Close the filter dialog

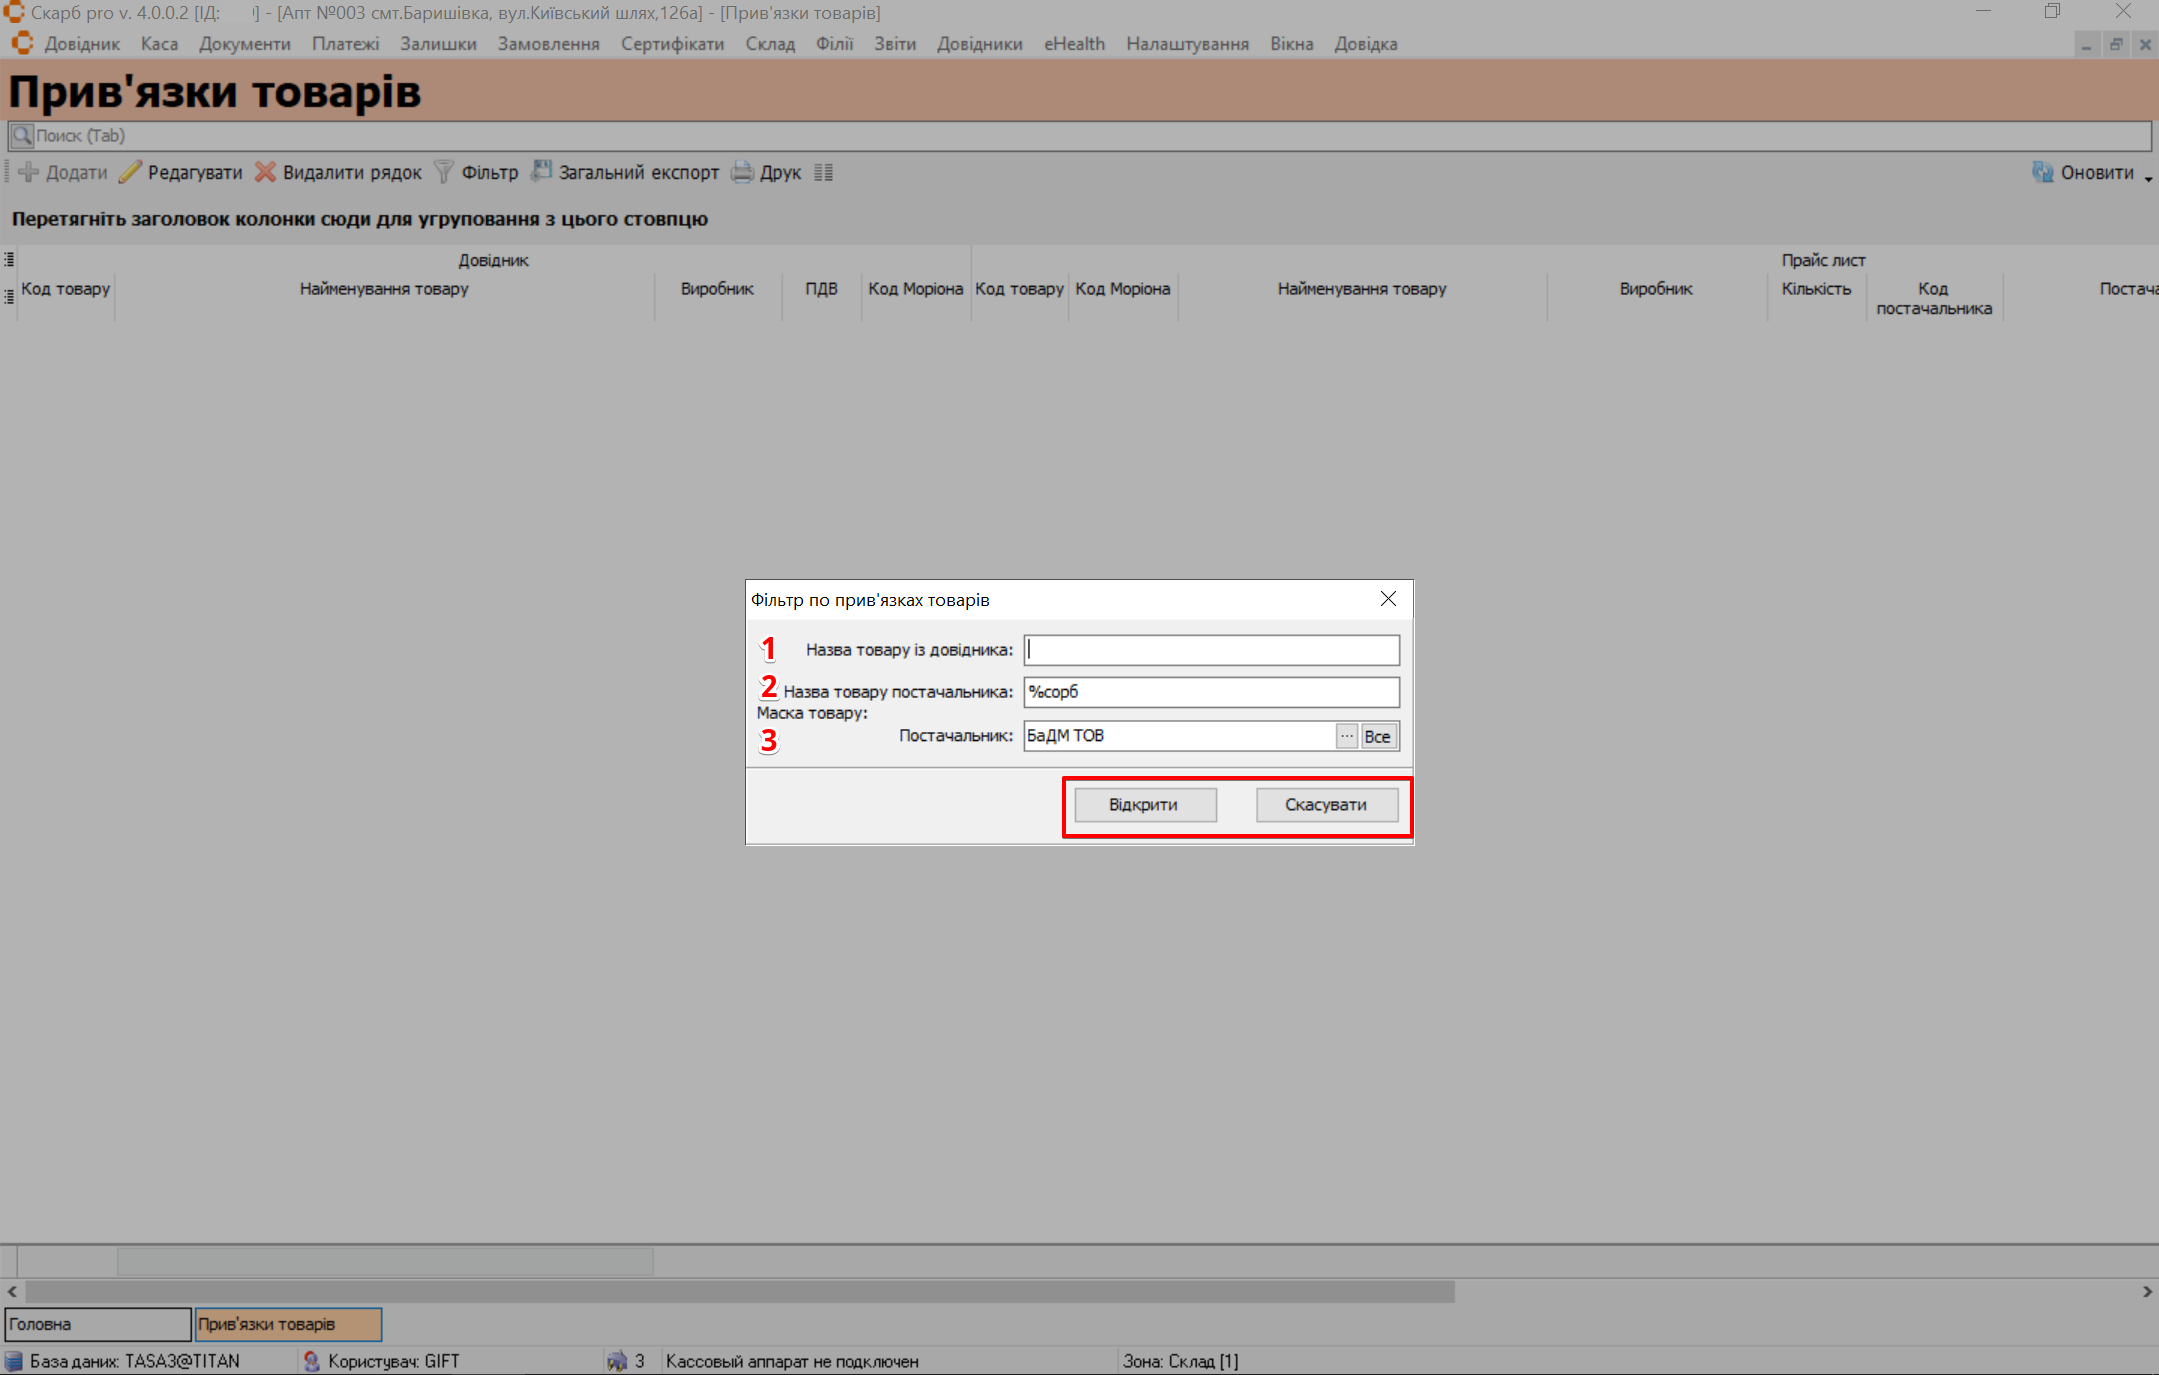(x=1388, y=599)
